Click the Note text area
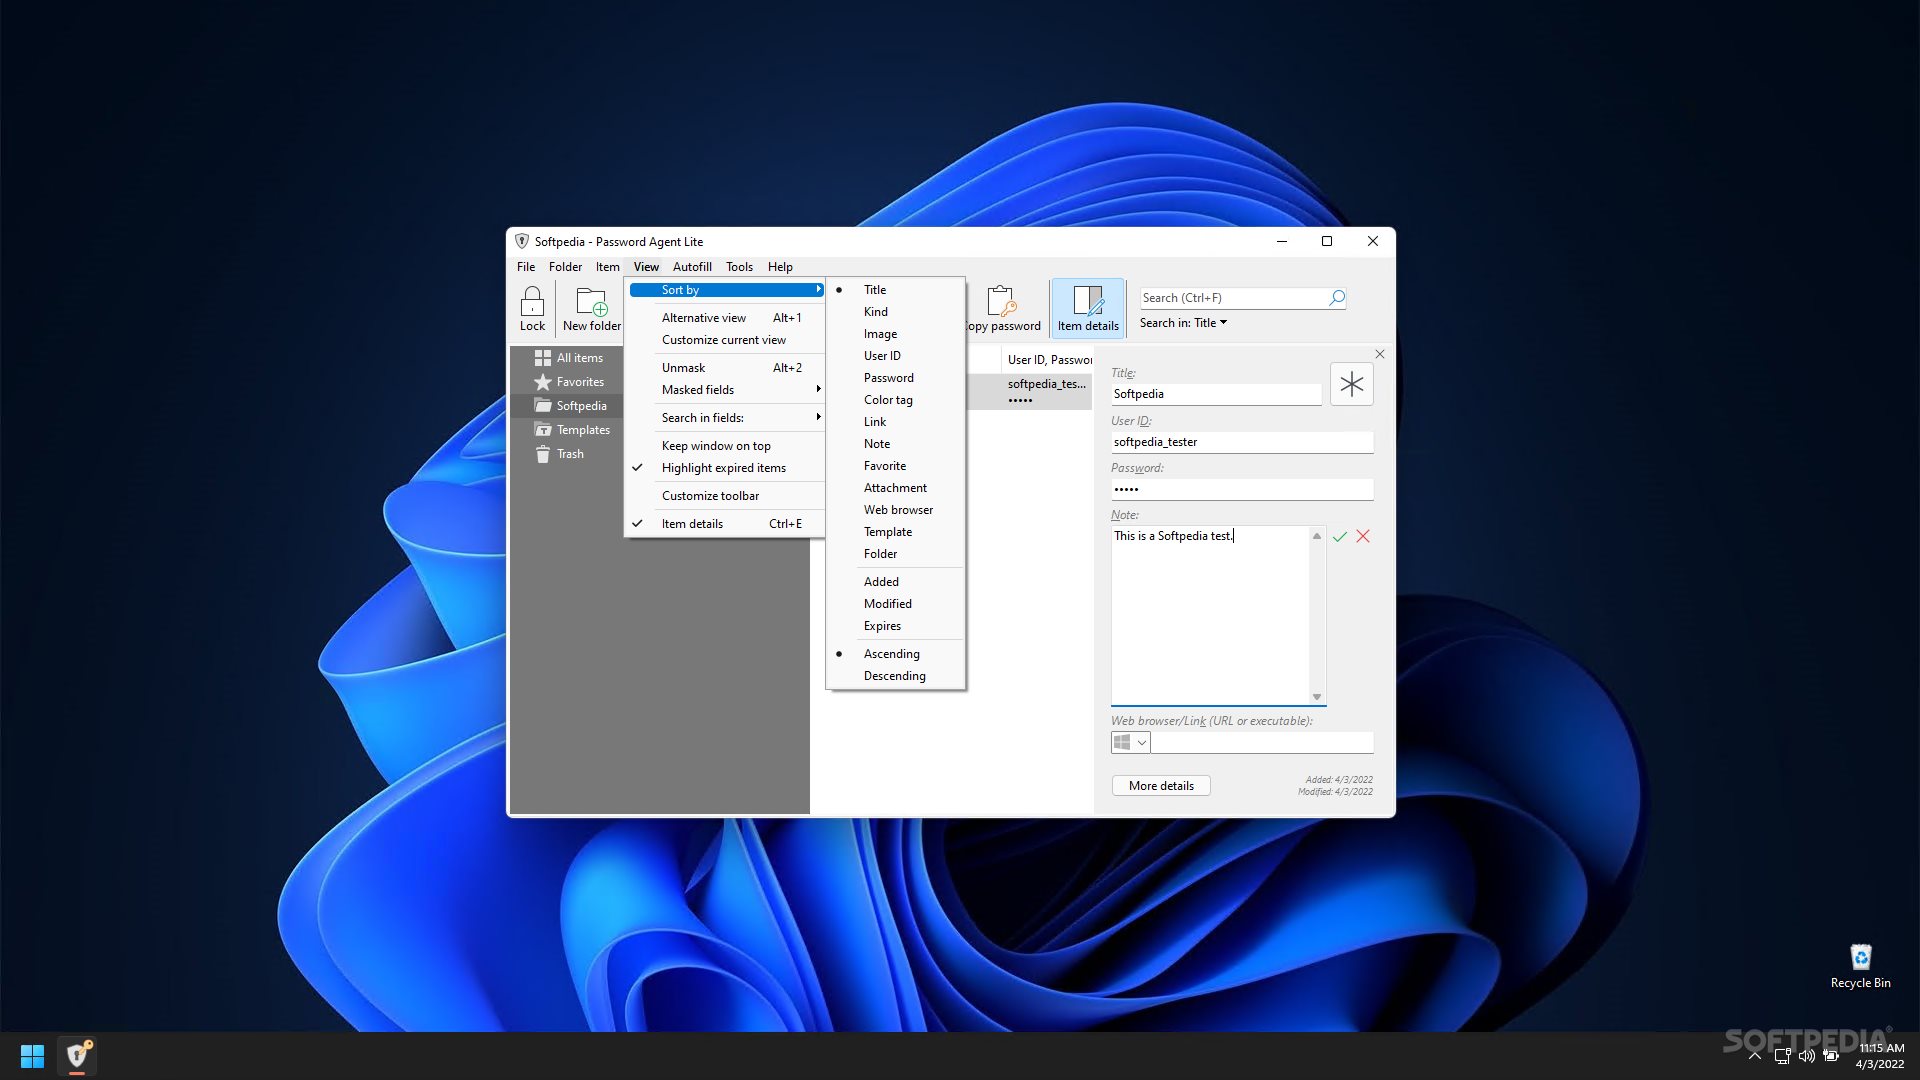The height and width of the screenshot is (1080, 1920). click(x=1210, y=615)
